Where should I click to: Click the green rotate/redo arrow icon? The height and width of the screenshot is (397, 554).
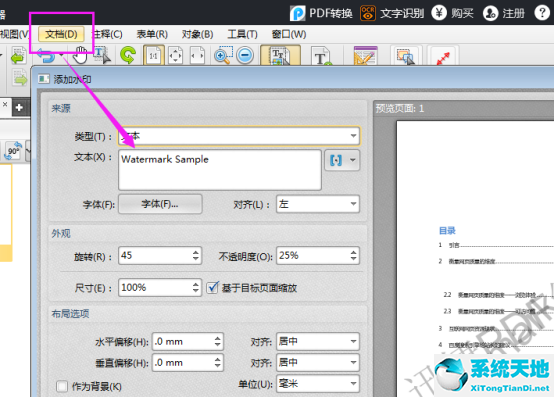coord(128,55)
